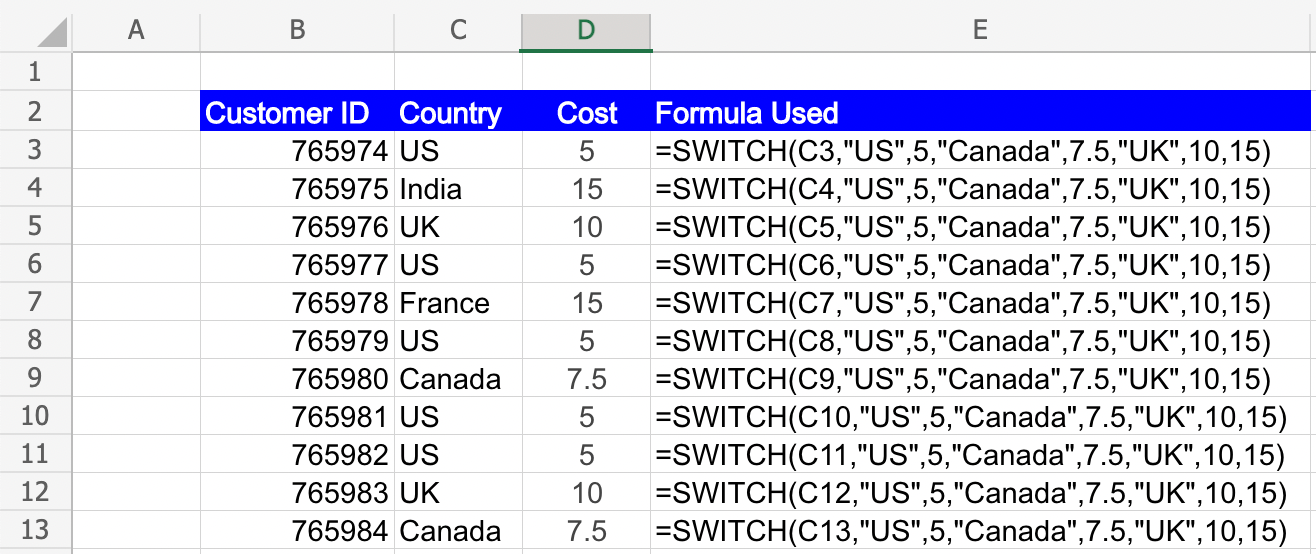Click the select-all corner triangle
Viewport: 1316px width, 554px height.
tap(53, 32)
